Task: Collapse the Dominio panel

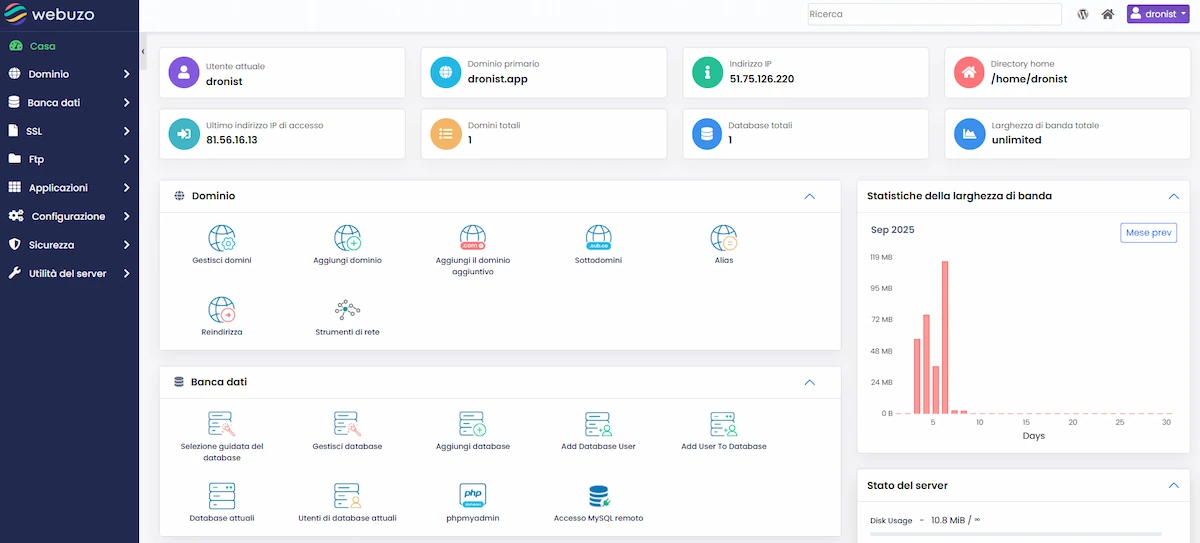Action: click(x=809, y=196)
